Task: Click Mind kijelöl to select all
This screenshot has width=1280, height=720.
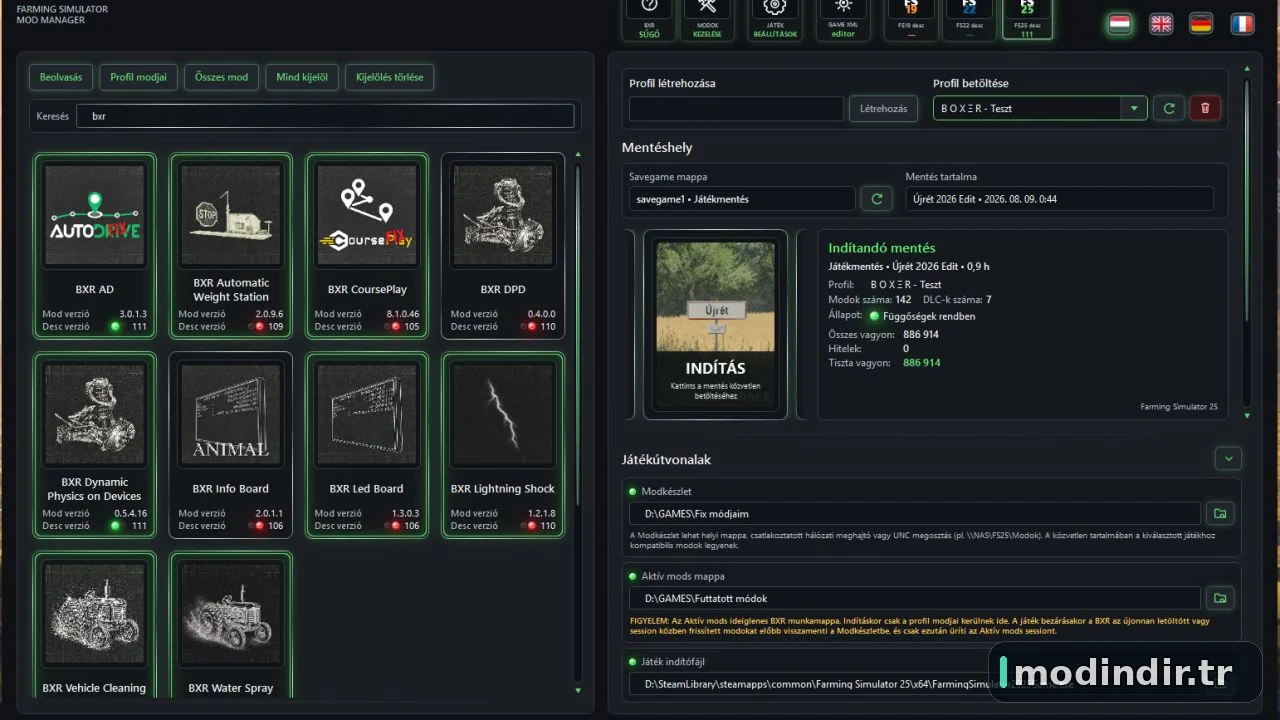Action: (302, 77)
